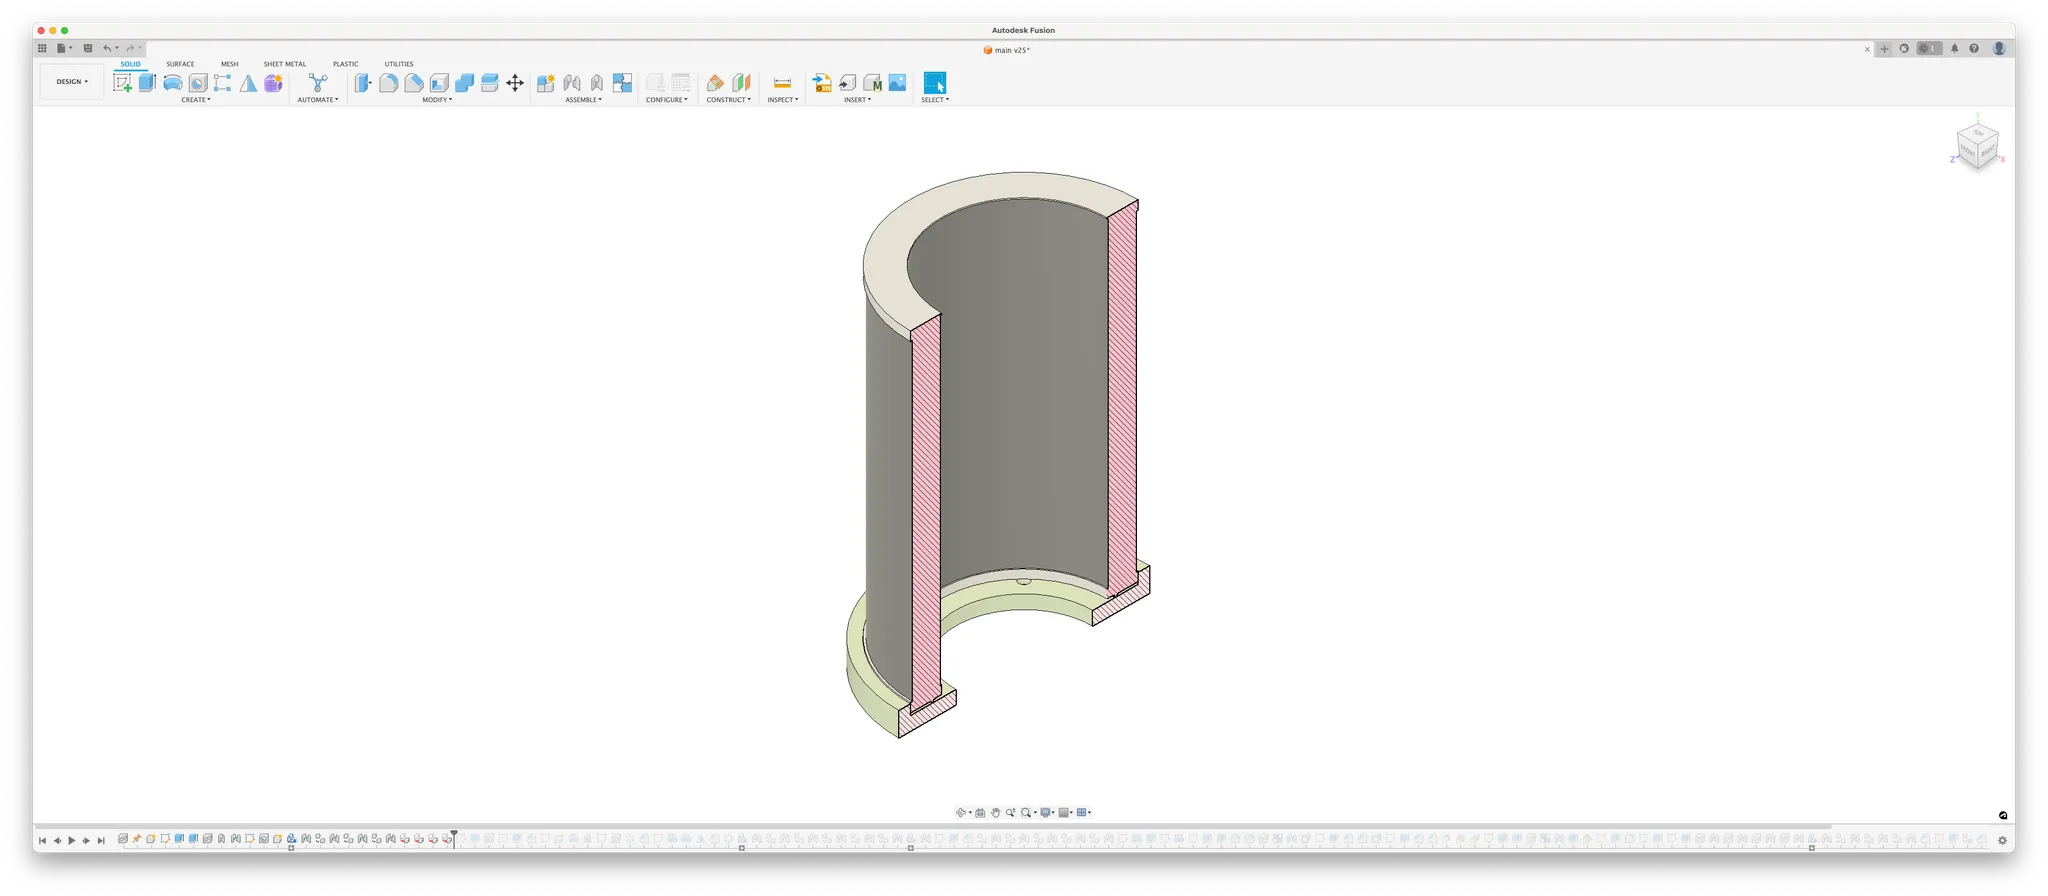Open the DESIGN workspace dropdown

(72, 82)
